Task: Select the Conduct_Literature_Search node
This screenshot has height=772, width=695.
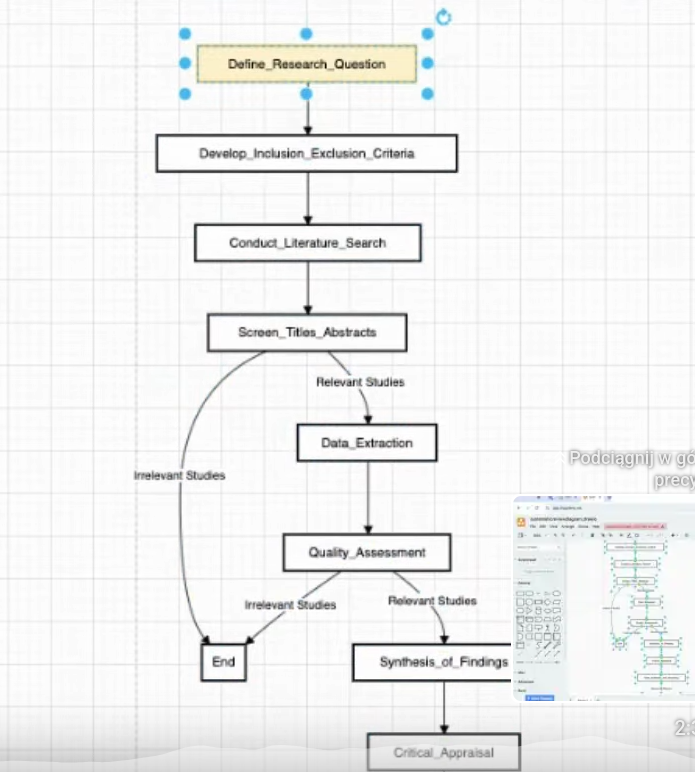Action: (x=306, y=243)
